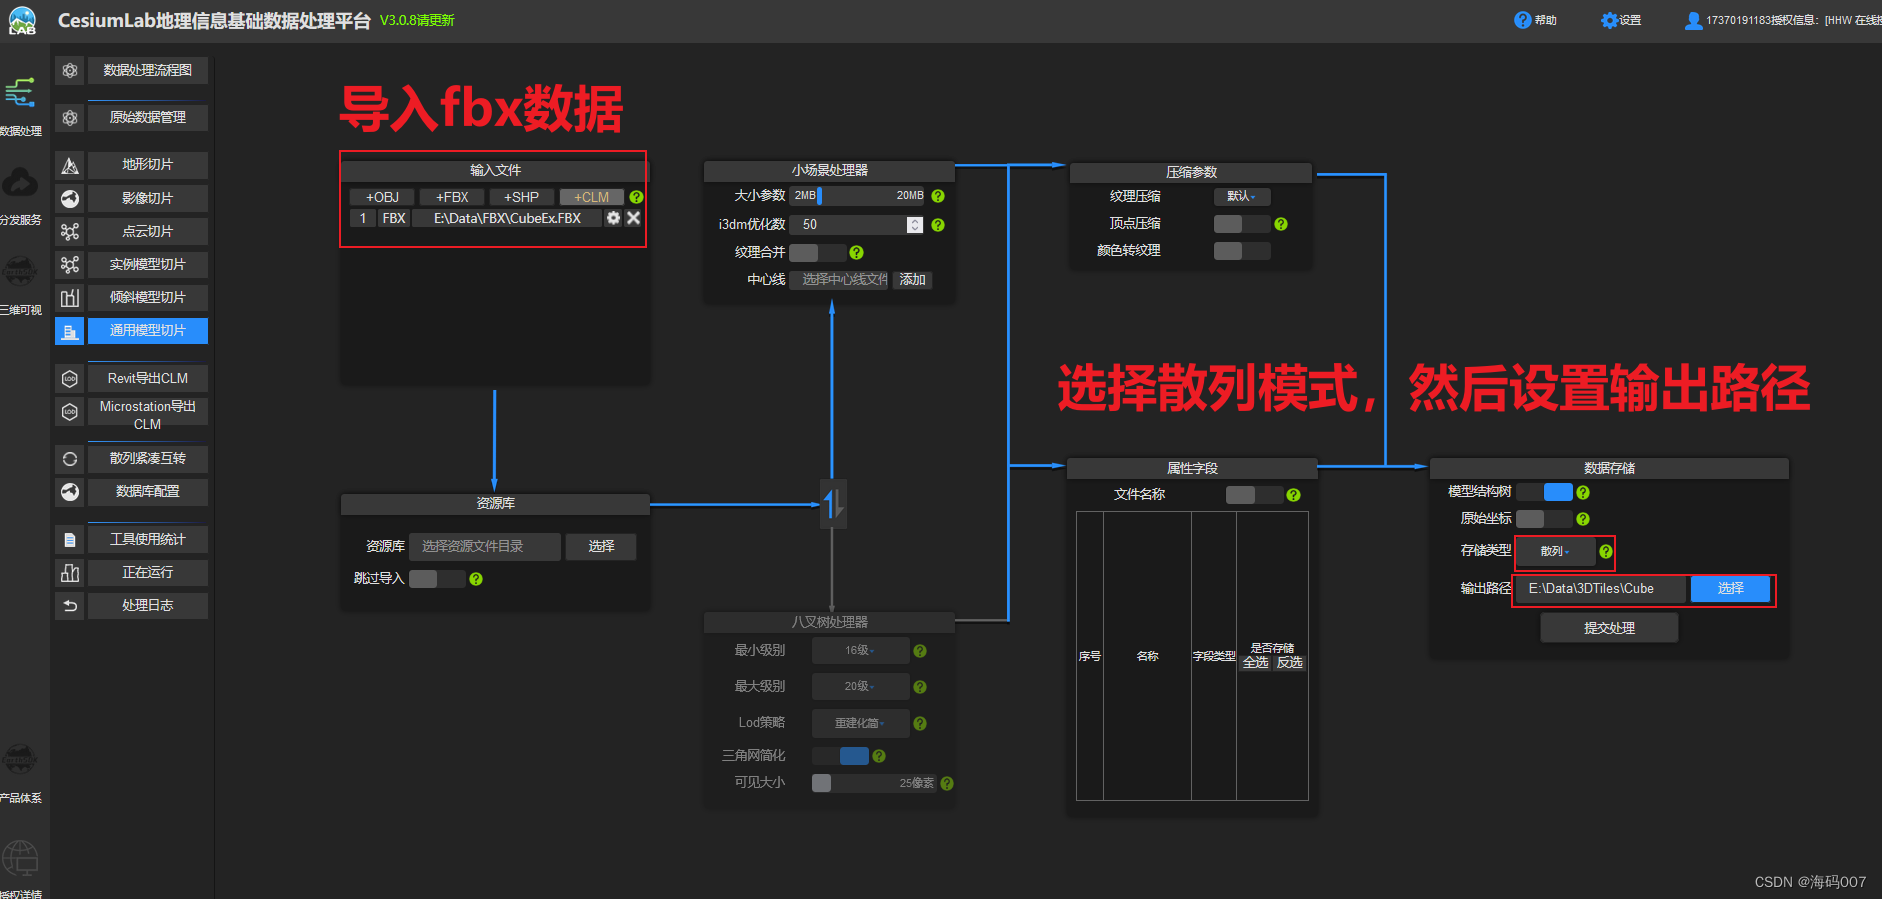Click the chart icon beside 正在运行

[x=70, y=573]
